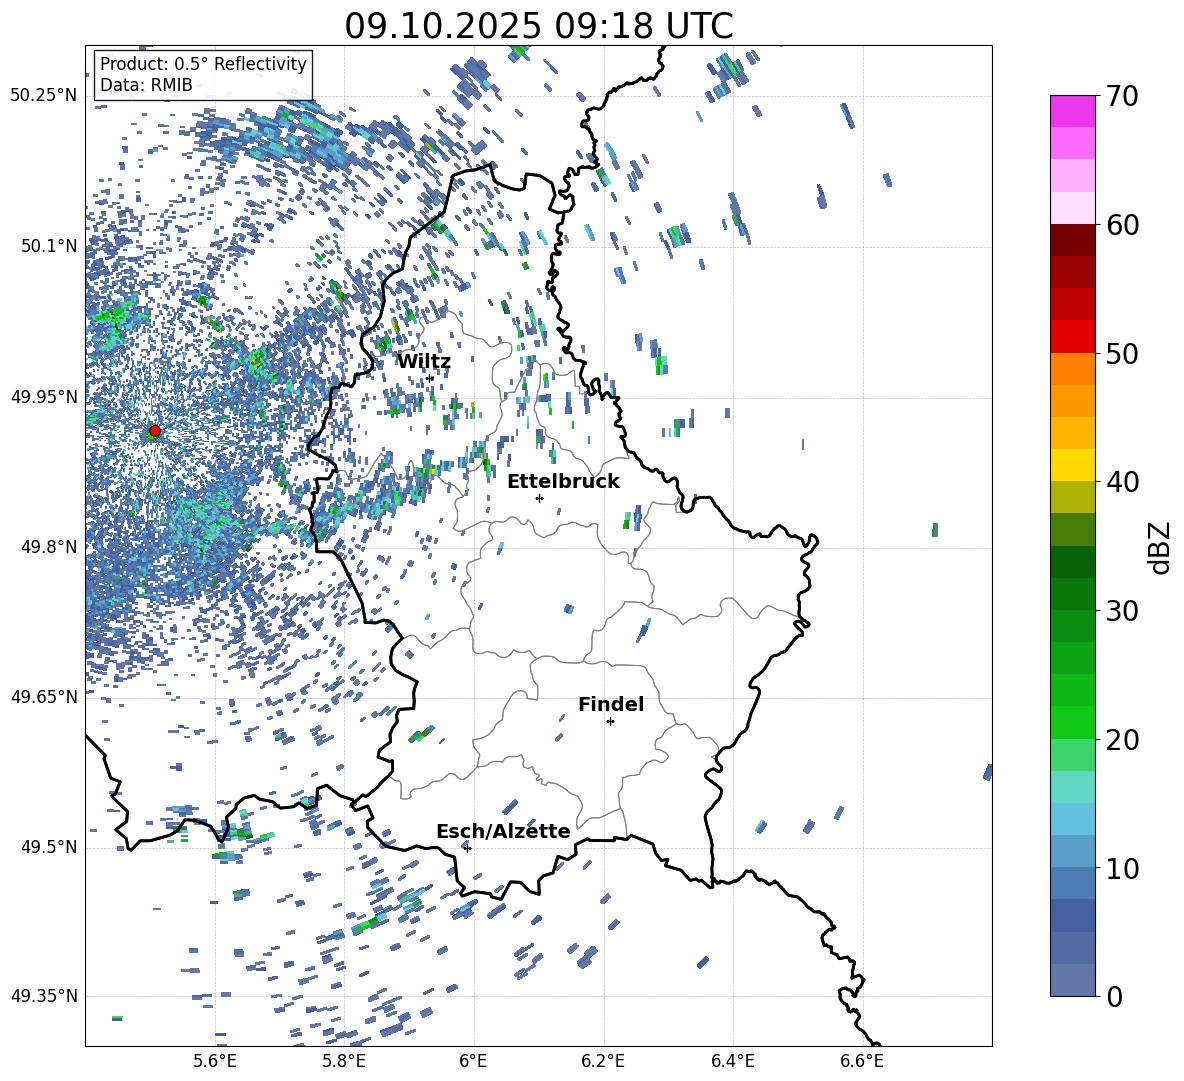This screenshot has height=1081, width=1184.
Task: Select the Esch/Alzette city label
Action: [x=503, y=831]
